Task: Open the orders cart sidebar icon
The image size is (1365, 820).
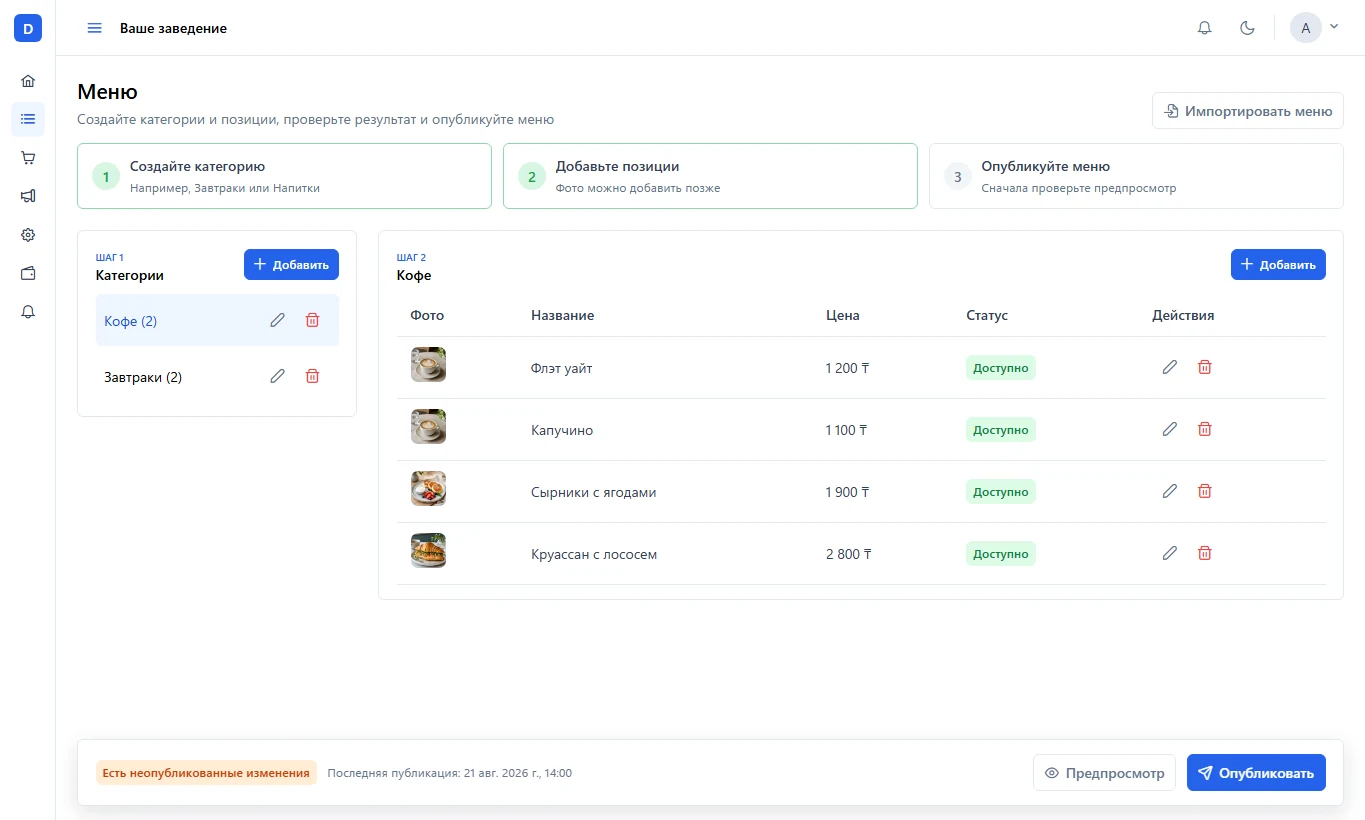Action: pos(28,158)
